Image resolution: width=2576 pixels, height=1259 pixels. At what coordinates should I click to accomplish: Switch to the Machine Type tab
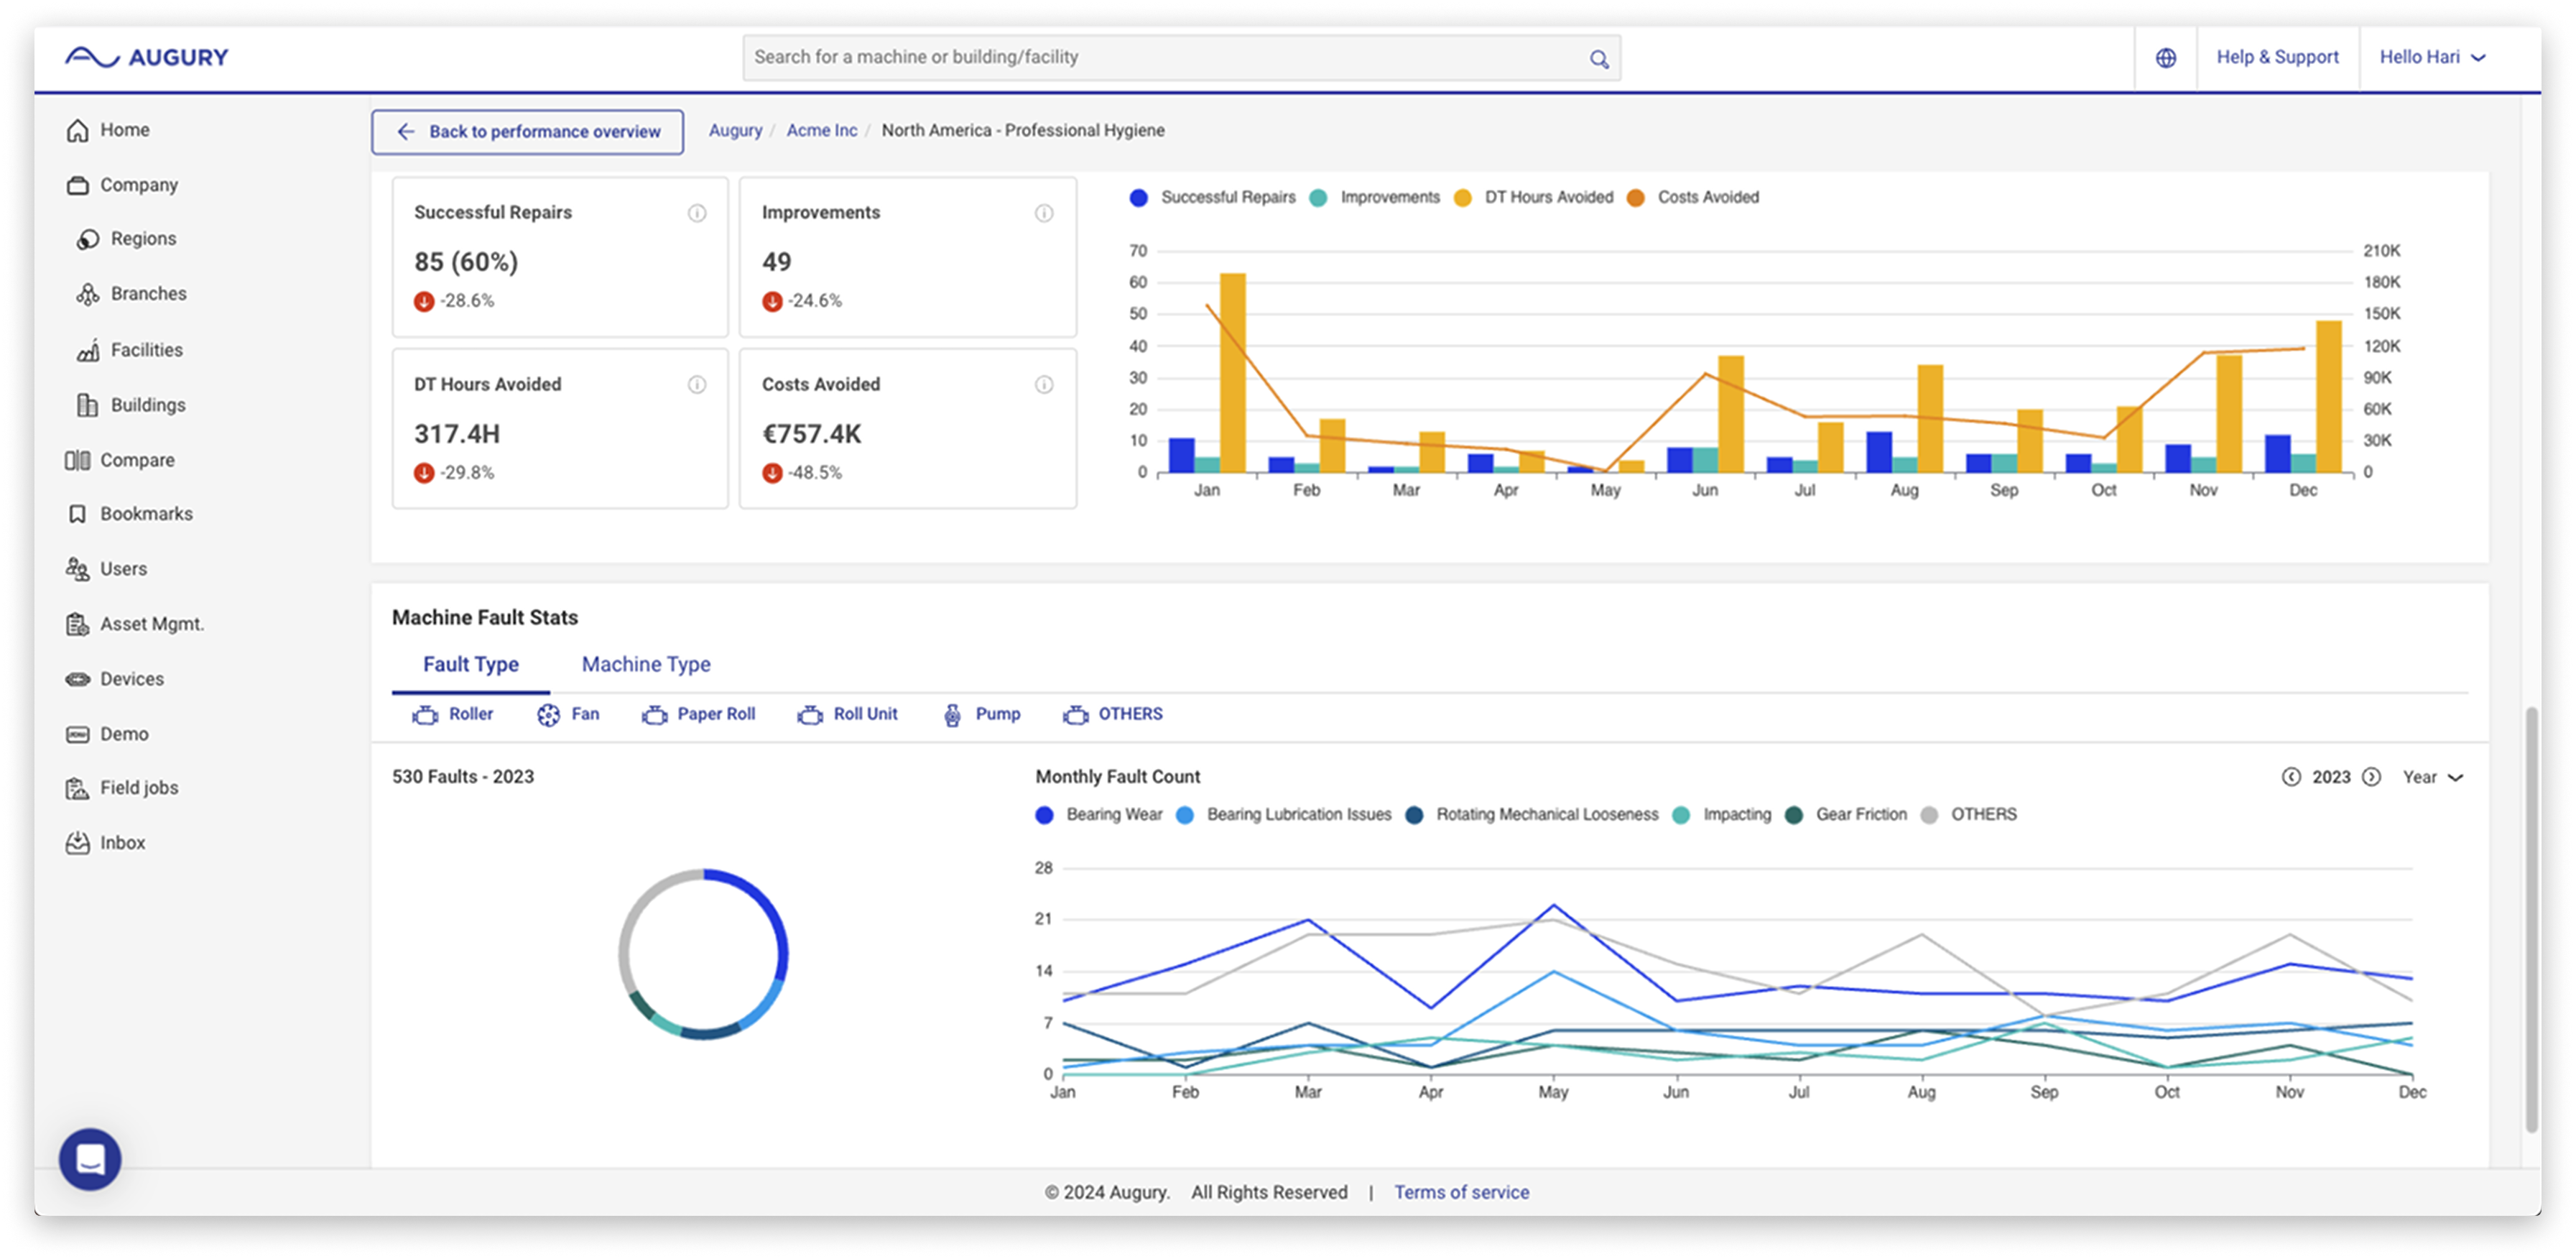646,665
